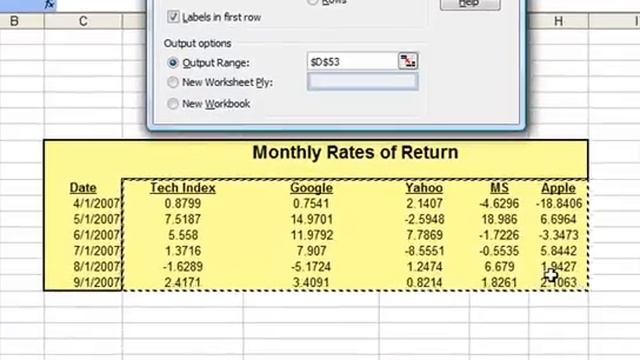Click Google value -5.1724
This screenshot has height=360, width=640.
coord(311,267)
